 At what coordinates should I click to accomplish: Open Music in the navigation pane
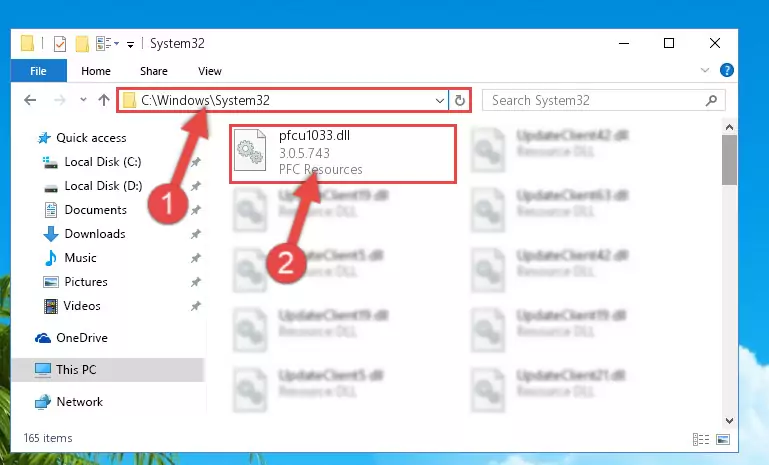pyautogui.click(x=80, y=258)
